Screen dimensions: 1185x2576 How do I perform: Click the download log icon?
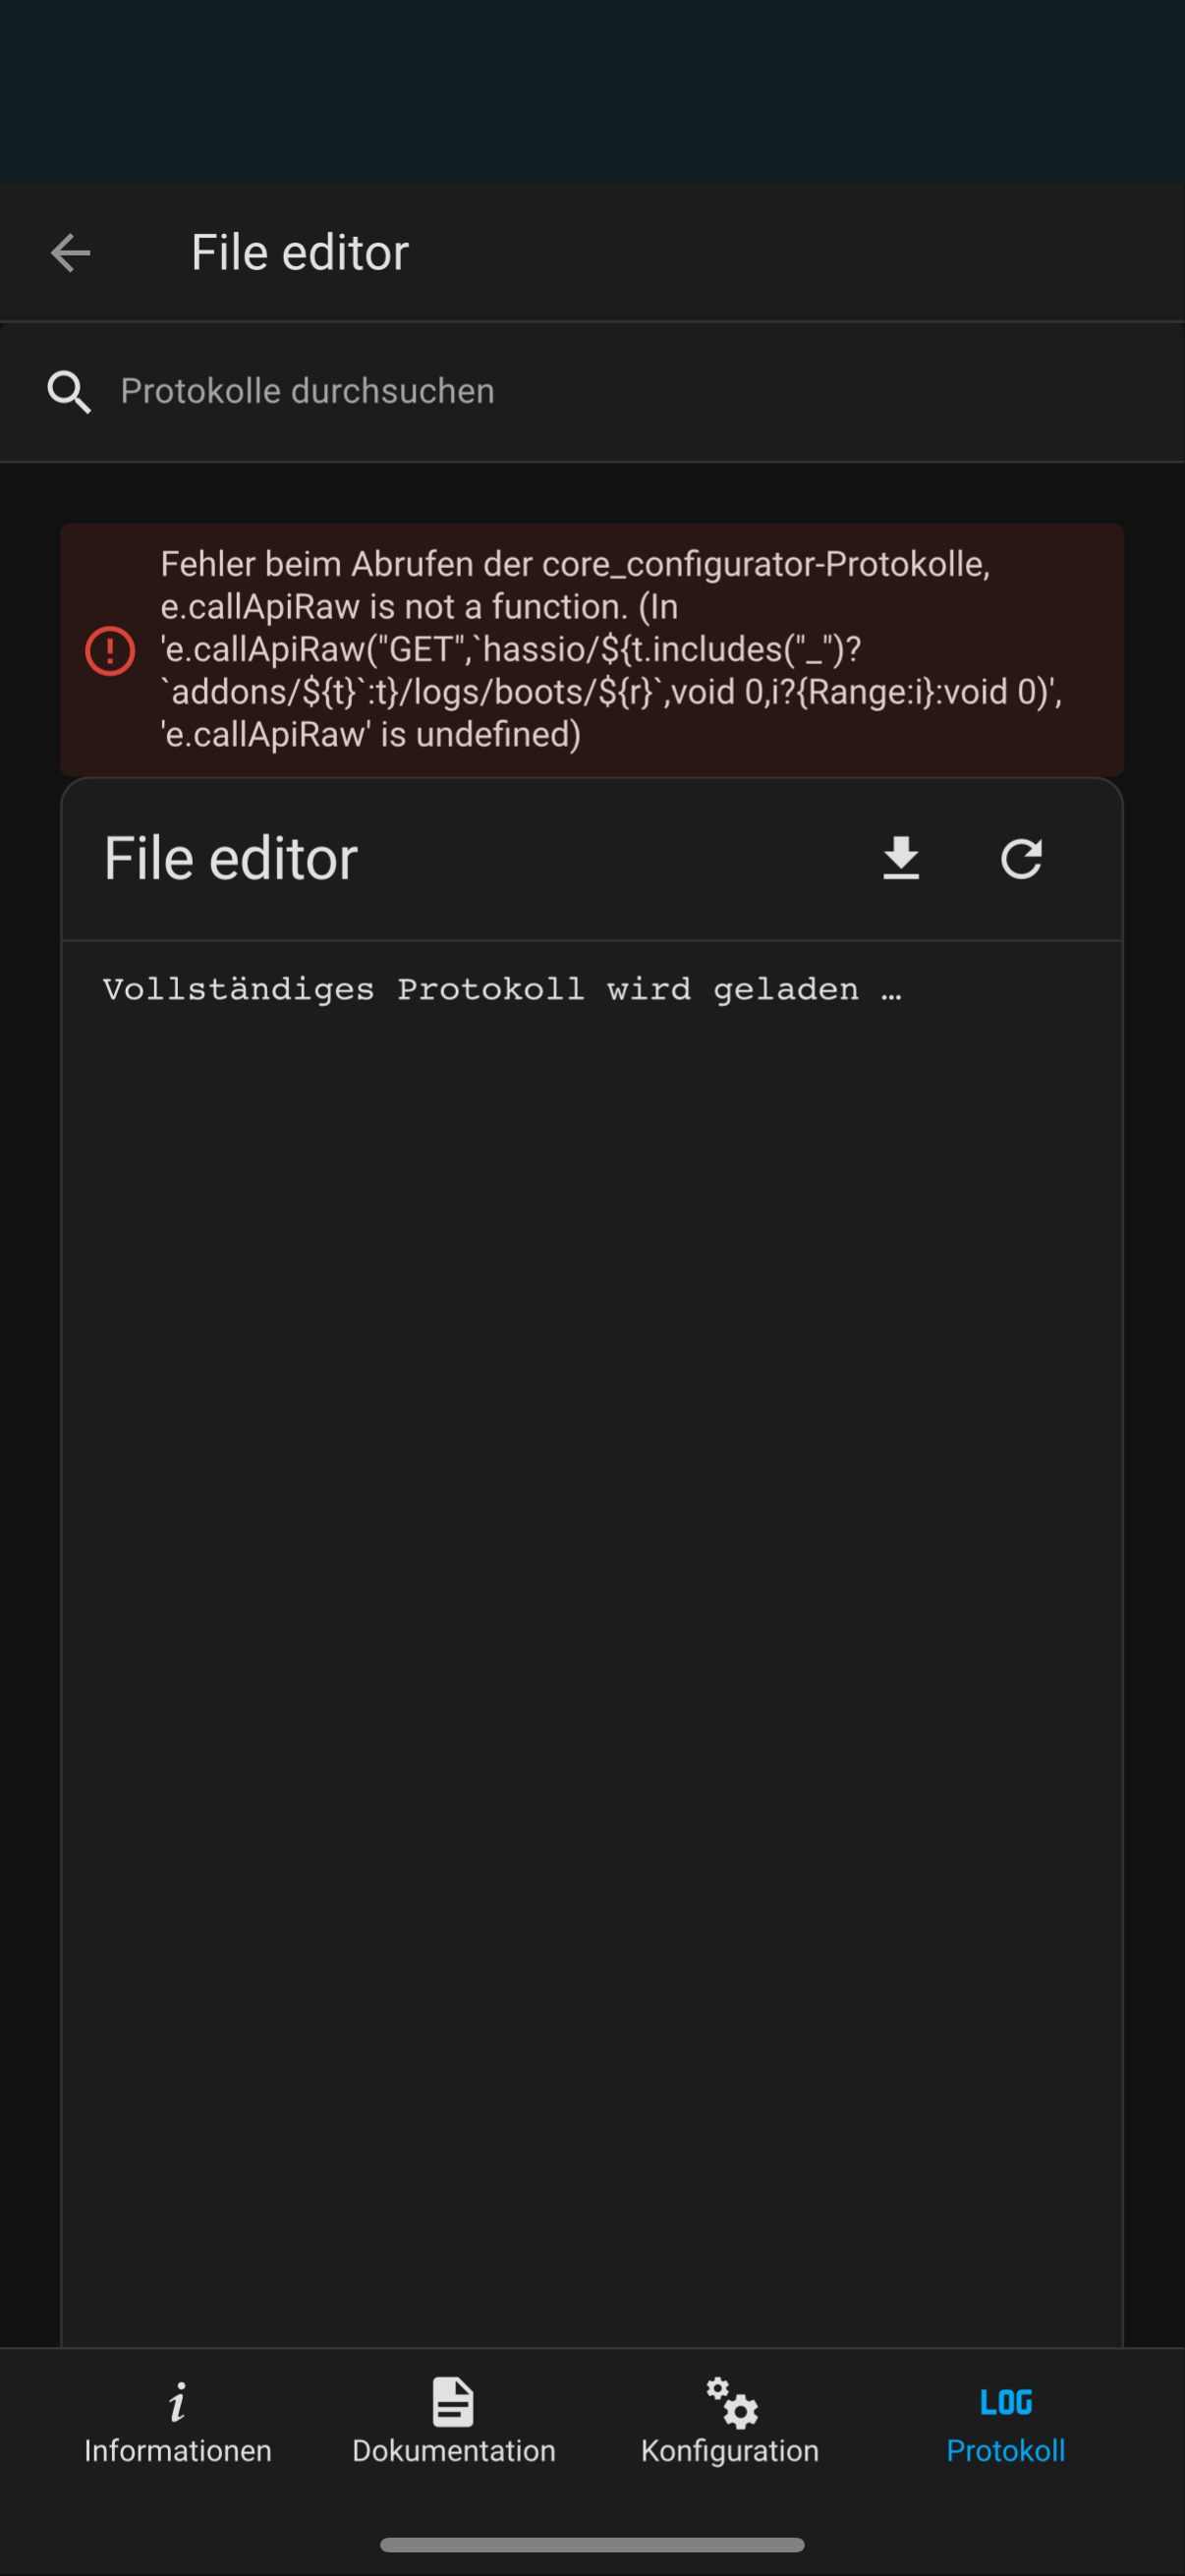click(x=899, y=858)
